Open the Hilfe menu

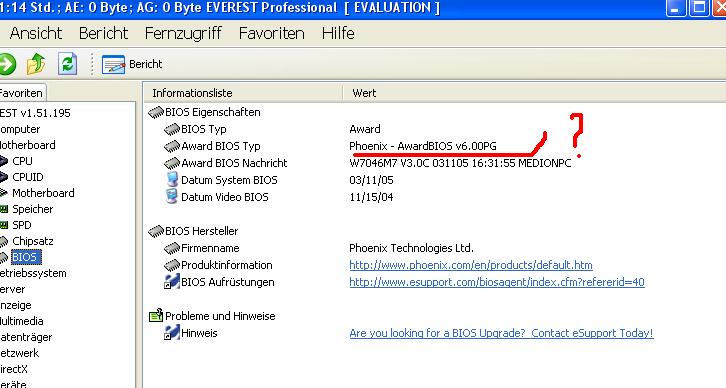click(x=338, y=33)
